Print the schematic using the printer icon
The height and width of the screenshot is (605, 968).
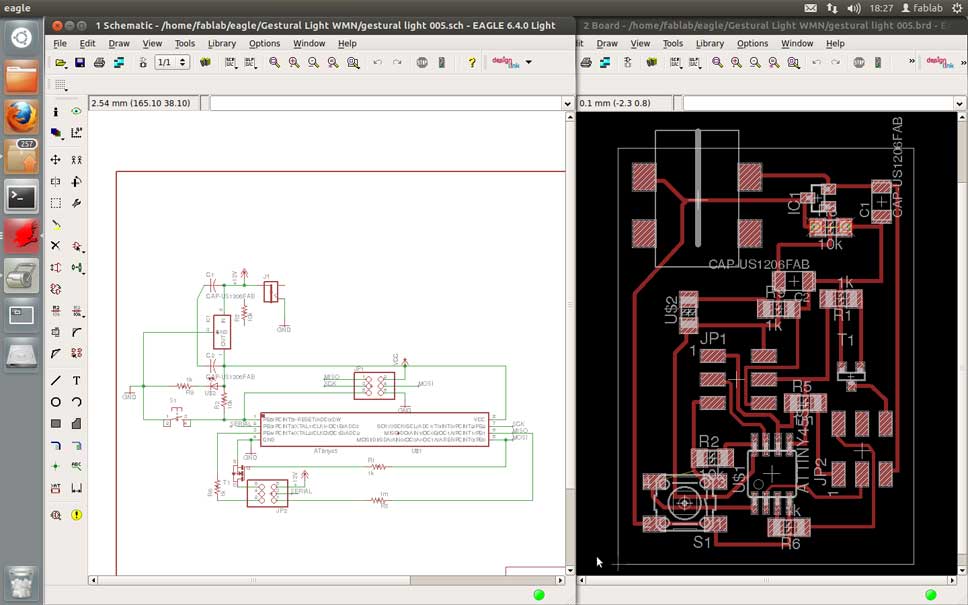[x=99, y=62]
